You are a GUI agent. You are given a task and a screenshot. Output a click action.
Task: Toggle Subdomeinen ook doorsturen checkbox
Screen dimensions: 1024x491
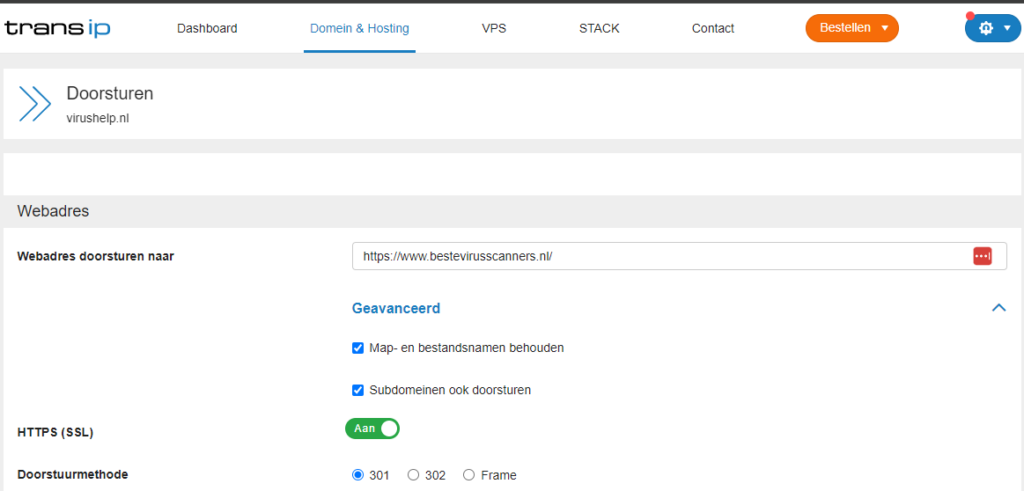pos(358,390)
